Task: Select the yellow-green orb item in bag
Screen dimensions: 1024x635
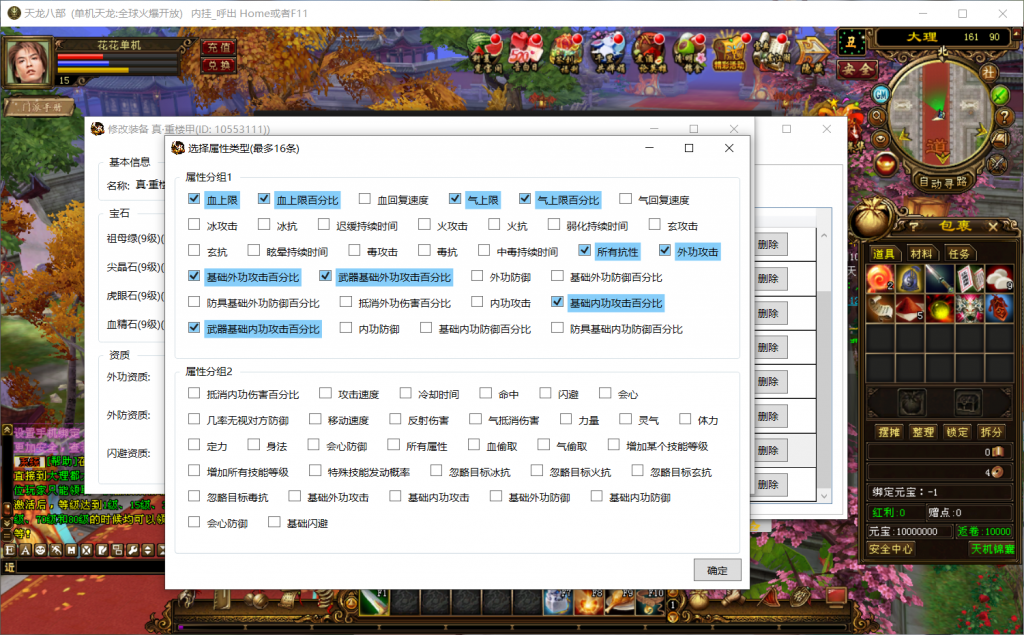Action: point(940,308)
